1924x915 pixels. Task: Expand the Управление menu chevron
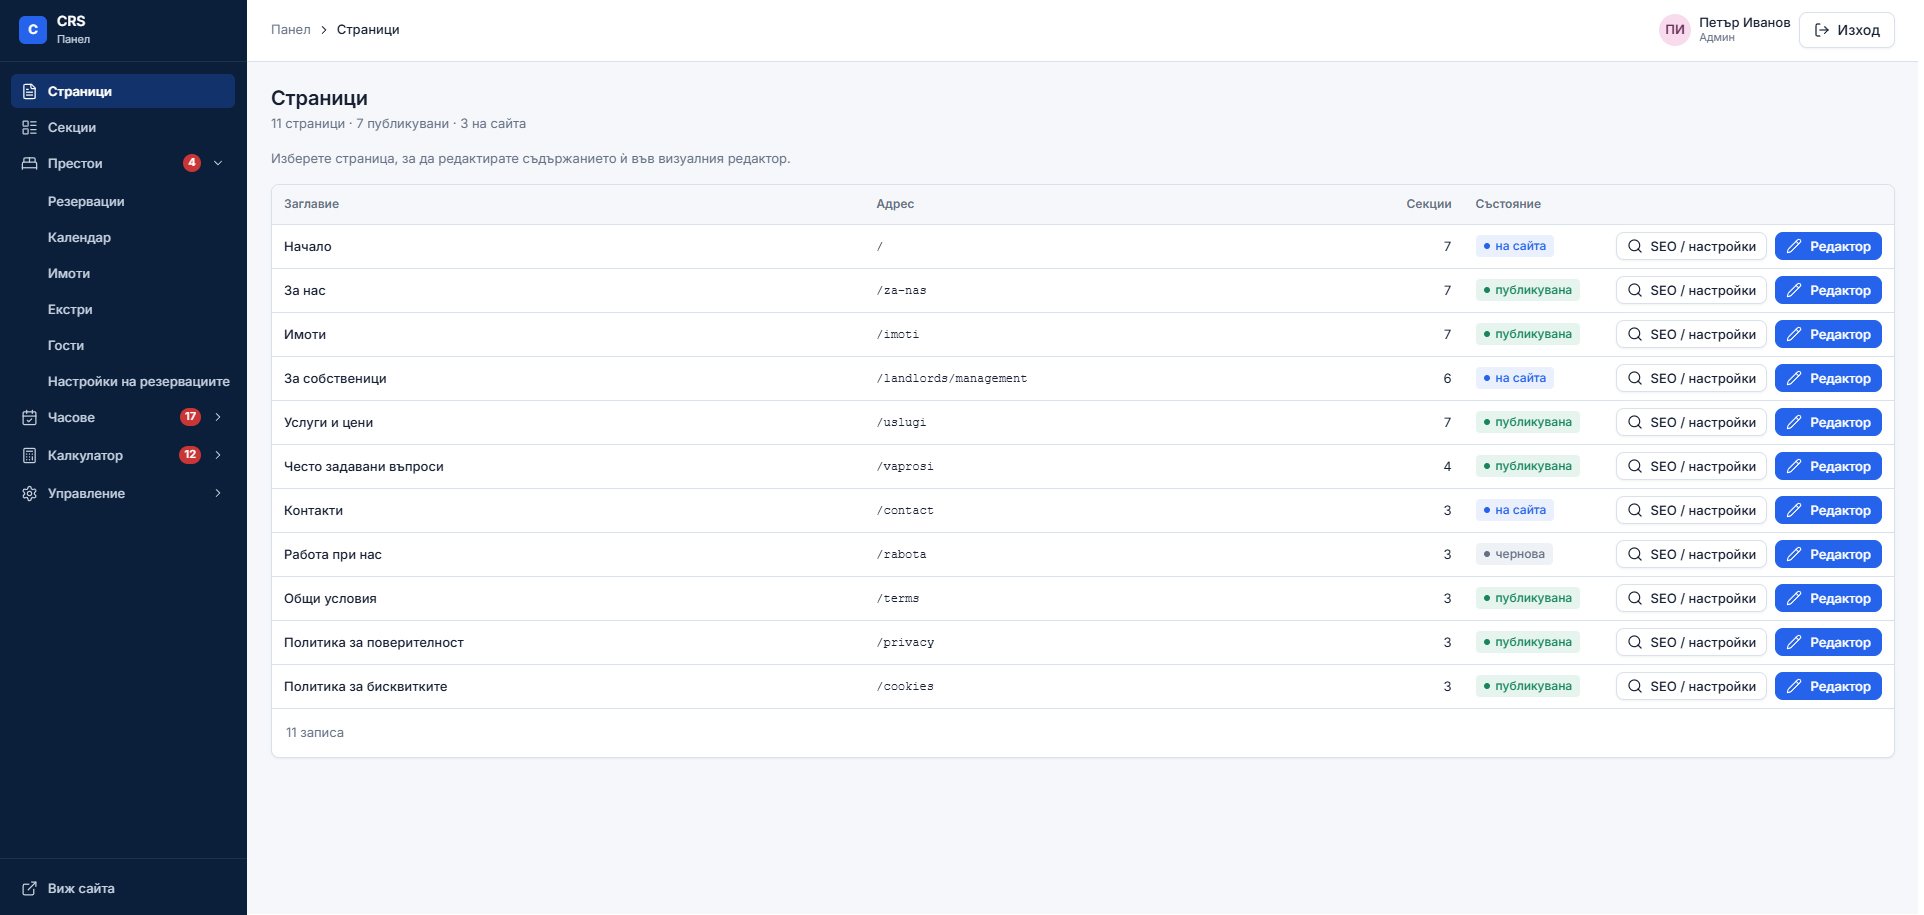pos(218,494)
